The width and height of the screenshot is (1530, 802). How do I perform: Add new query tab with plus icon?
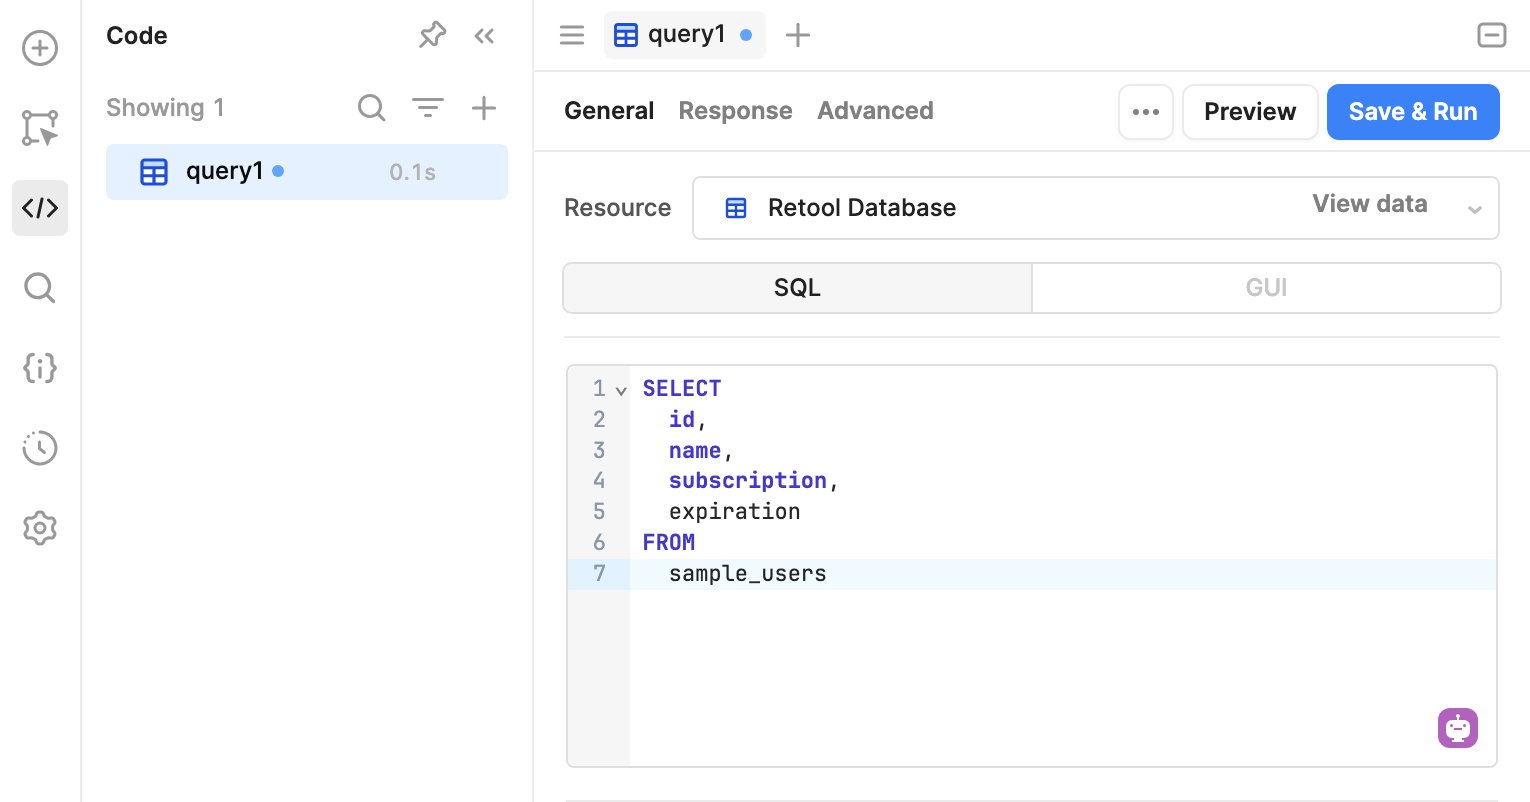pyautogui.click(x=798, y=36)
